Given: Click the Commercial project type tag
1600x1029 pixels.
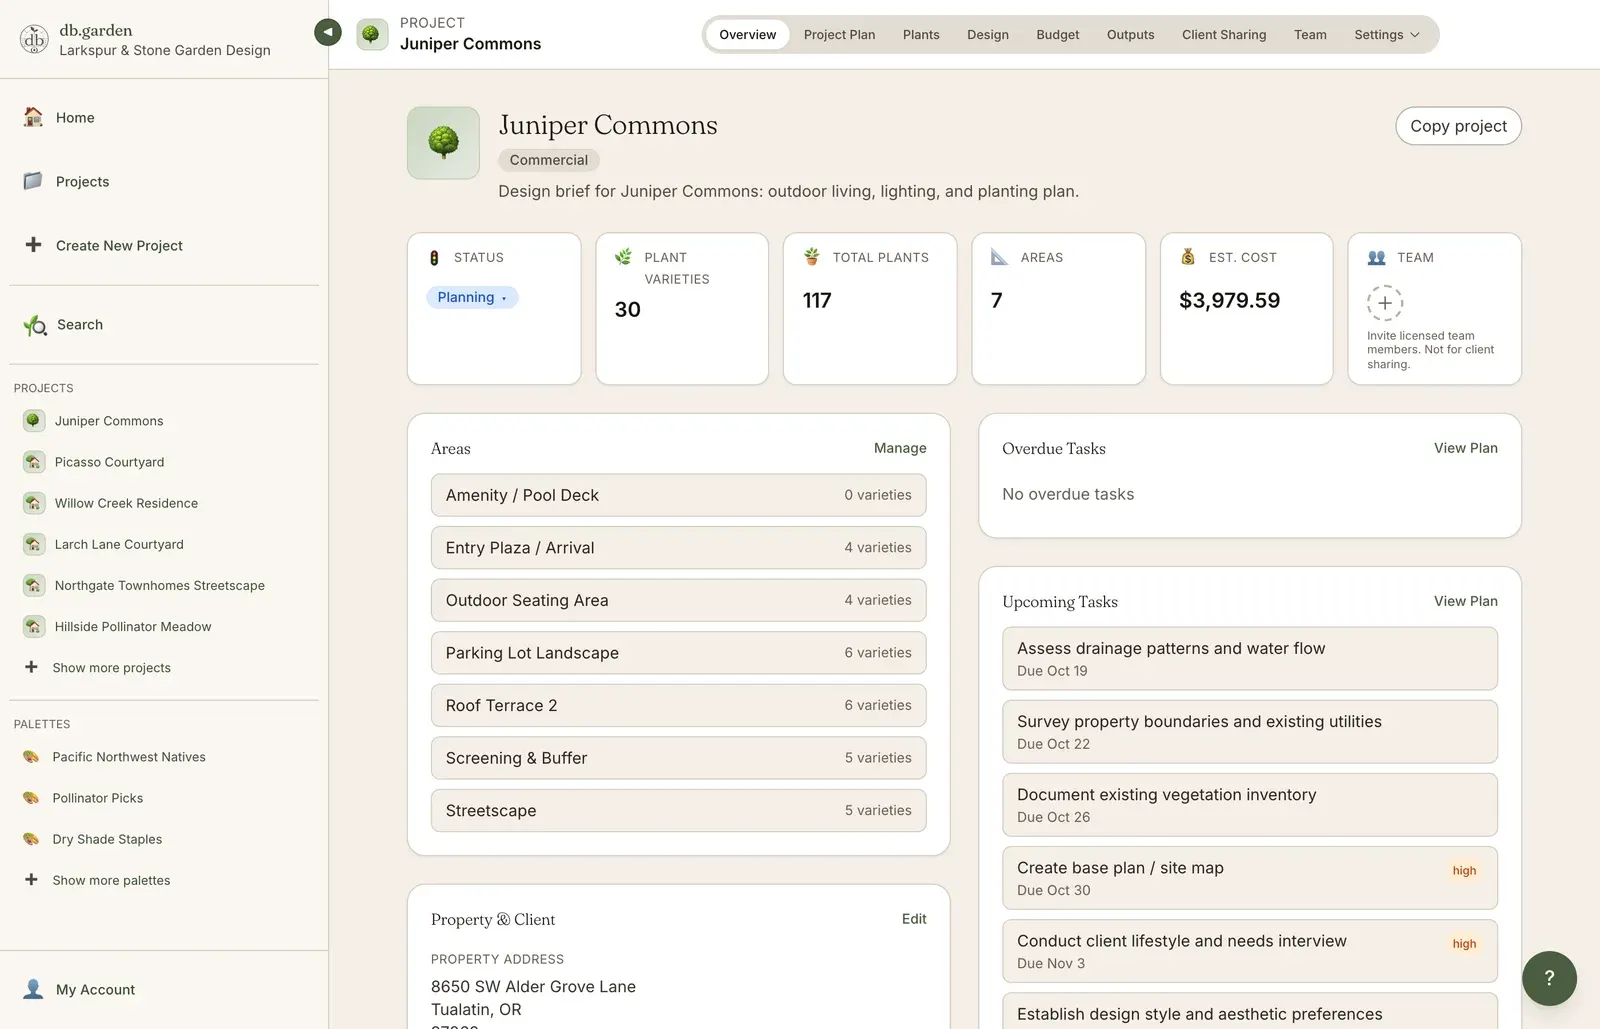Looking at the screenshot, I should pyautogui.click(x=548, y=160).
